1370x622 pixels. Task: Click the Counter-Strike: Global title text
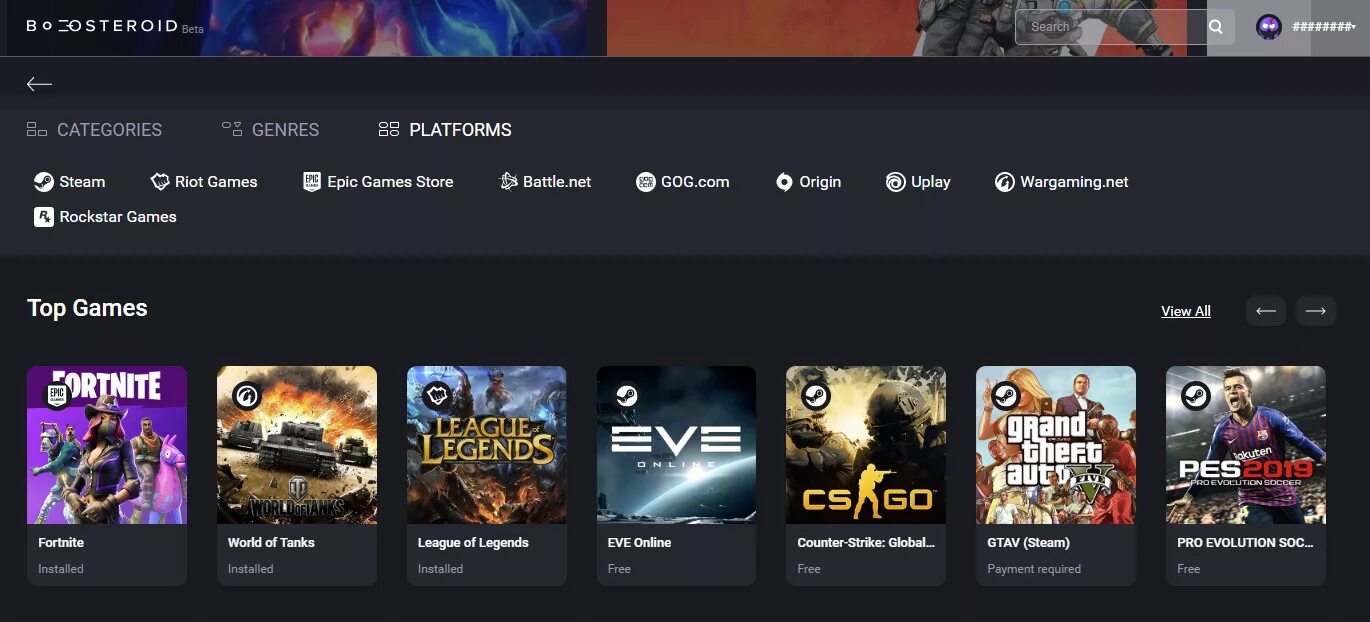point(866,543)
